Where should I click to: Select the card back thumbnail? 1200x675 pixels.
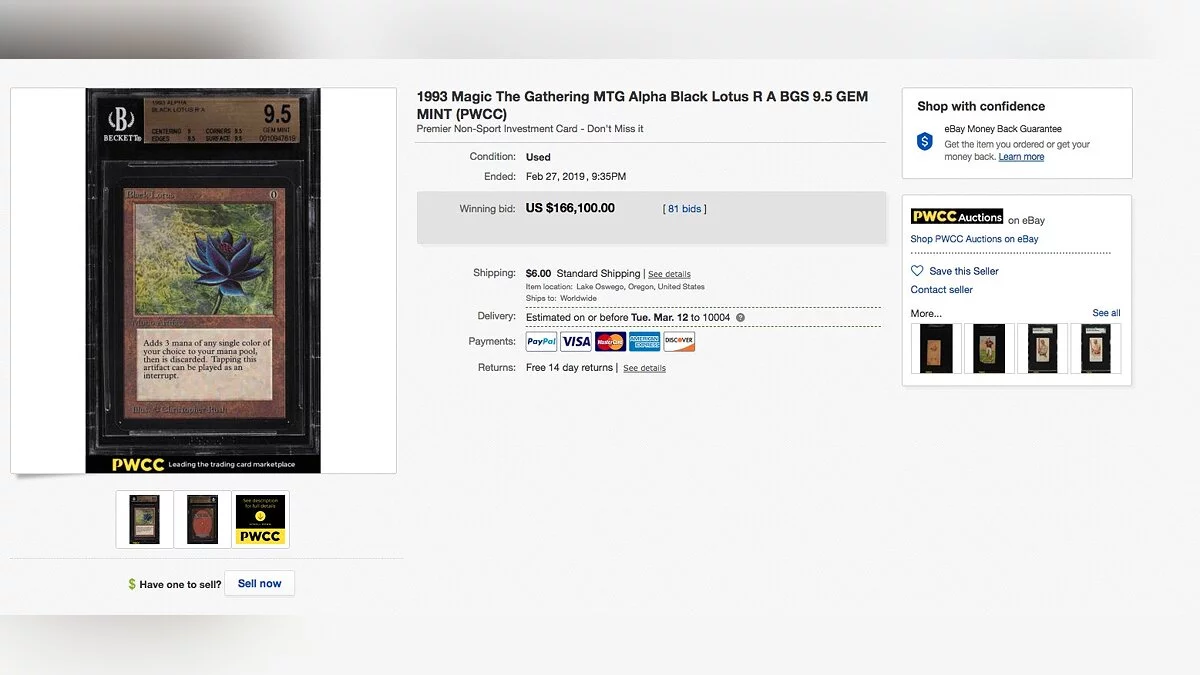pyautogui.click(x=202, y=519)
